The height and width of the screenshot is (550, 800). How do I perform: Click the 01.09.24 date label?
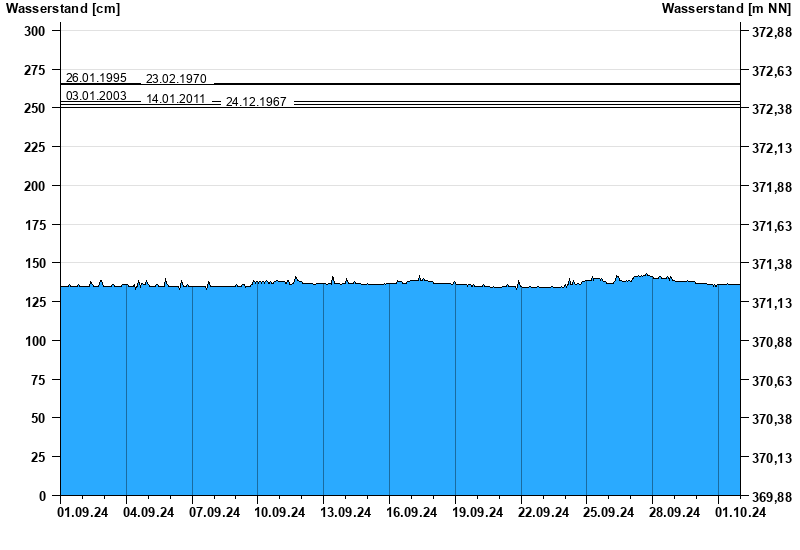[x=83, y=512]
